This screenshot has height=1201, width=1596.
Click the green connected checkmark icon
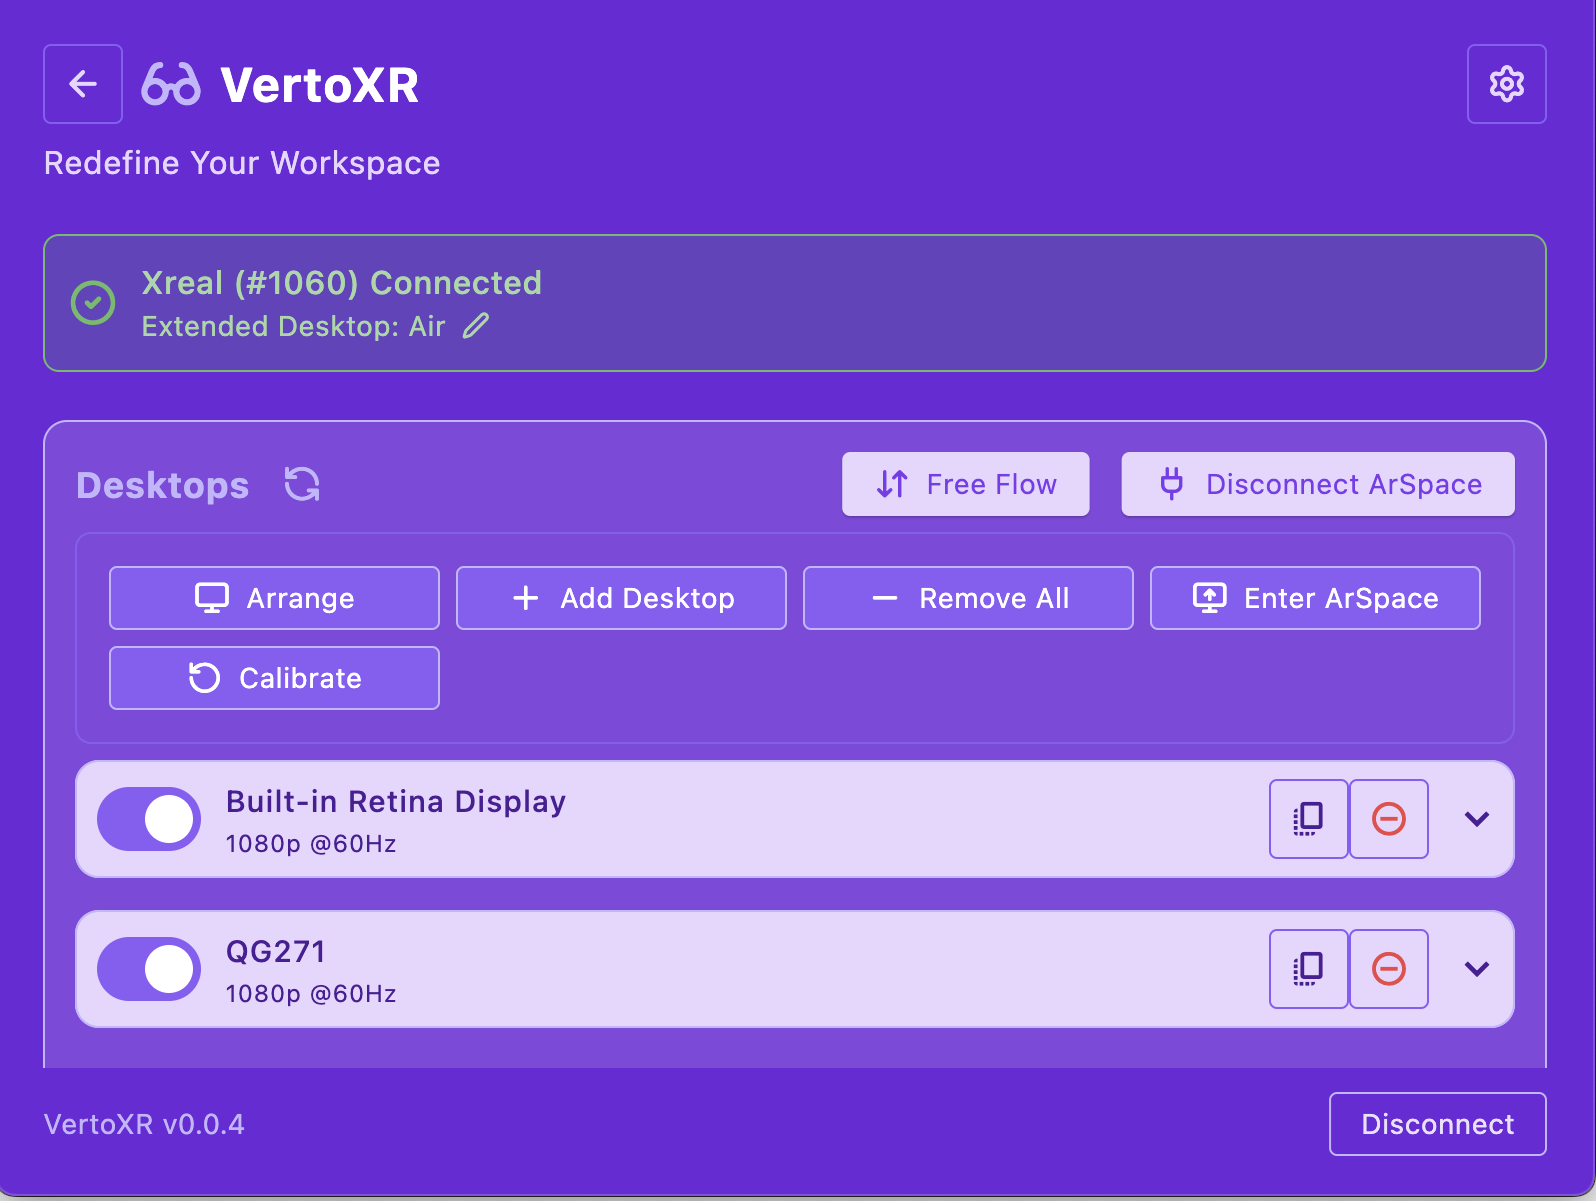[93, 303]
